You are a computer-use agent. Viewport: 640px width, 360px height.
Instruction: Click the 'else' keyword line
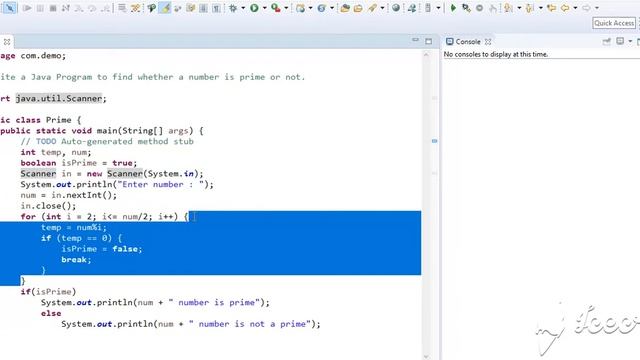(x=51, y=313)
